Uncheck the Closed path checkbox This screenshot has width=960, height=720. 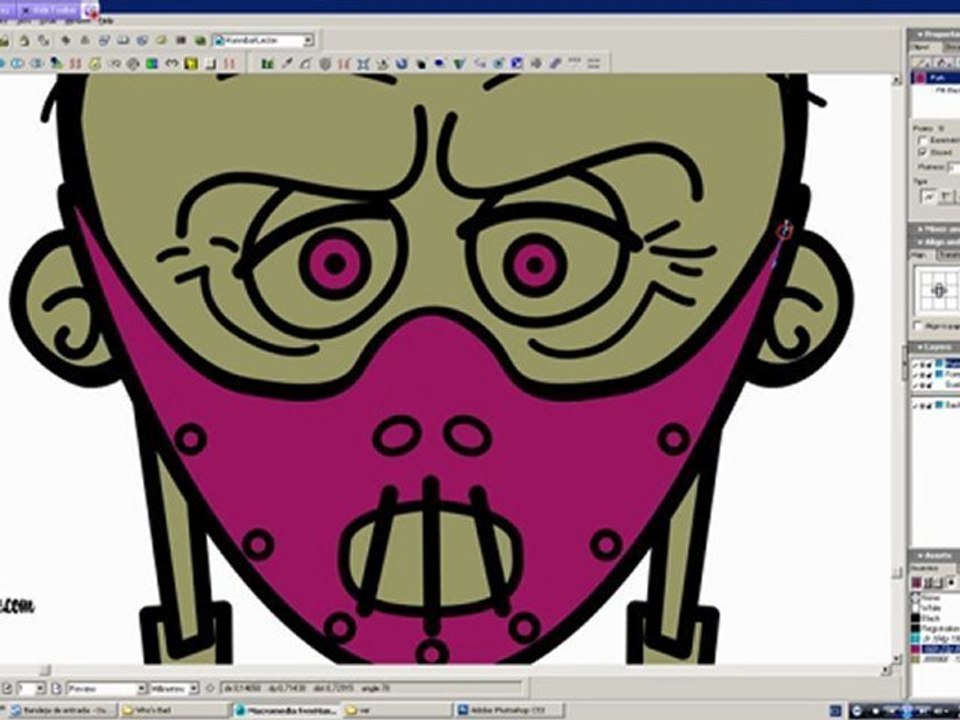pos(922,152)
